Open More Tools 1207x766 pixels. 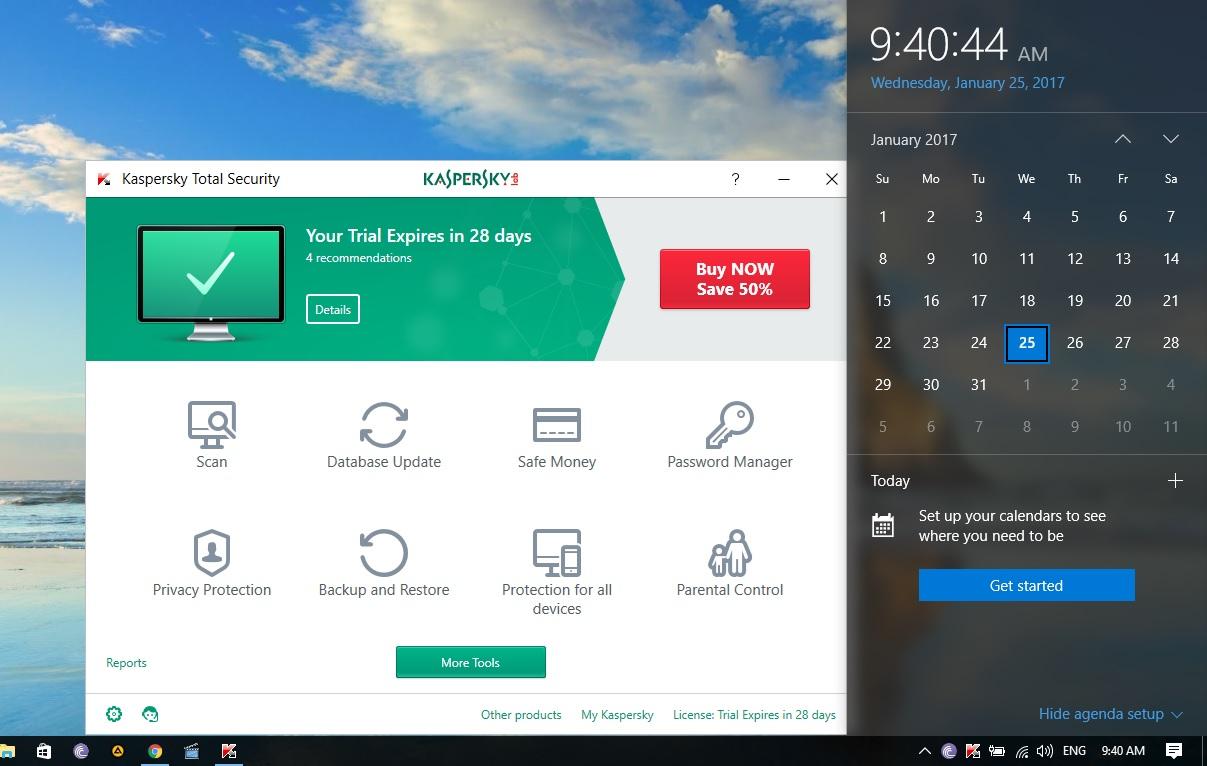point(471,662)
